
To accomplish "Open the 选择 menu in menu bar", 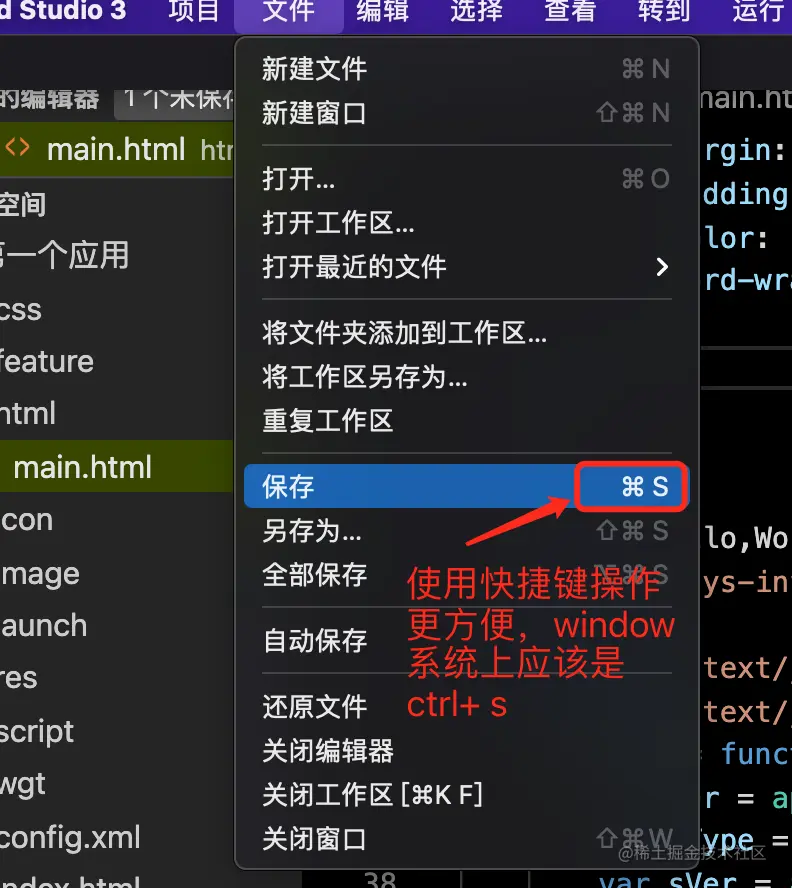I will (476, 11).
